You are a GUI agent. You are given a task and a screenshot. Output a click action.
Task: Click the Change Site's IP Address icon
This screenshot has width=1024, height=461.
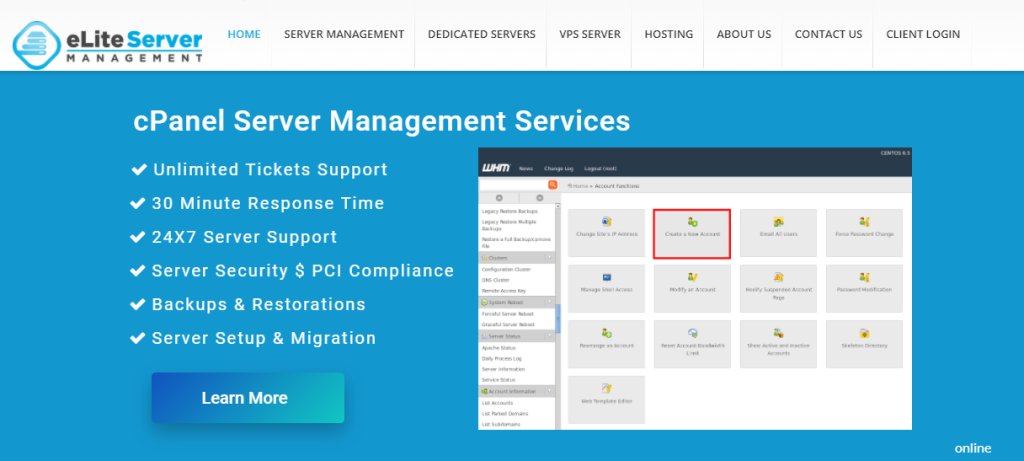pos(607,222)
